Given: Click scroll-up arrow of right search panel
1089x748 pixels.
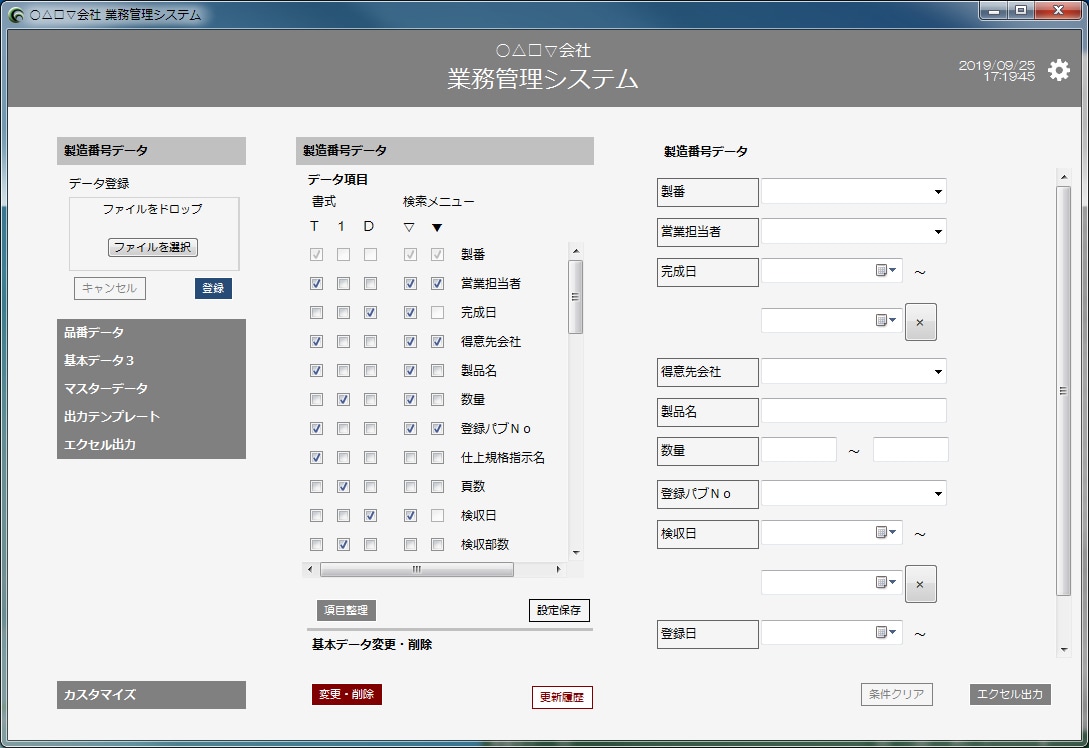Looking at the screenshot, I should pyautogui.click(x=1063, y=177).
